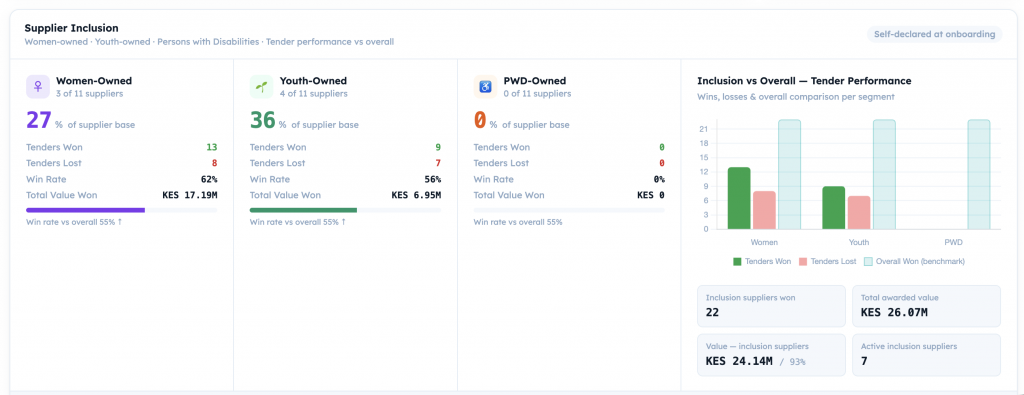Click the 'KES 6.95M' total value
This screenshot has width=1024, height=395.
point(416,195)
